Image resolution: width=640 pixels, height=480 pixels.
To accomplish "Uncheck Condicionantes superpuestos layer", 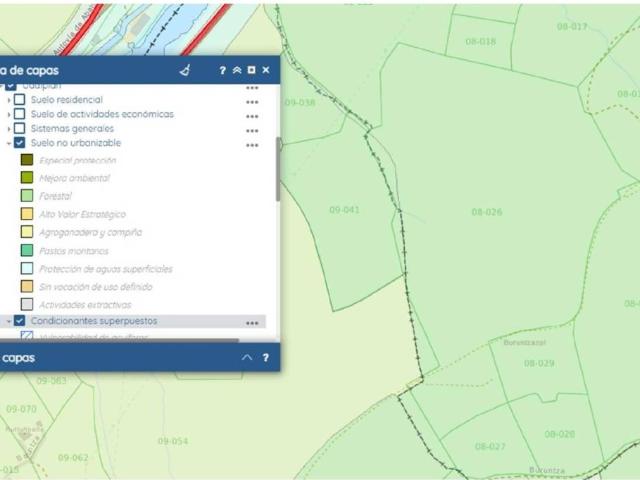I will [x=20, y=320].
